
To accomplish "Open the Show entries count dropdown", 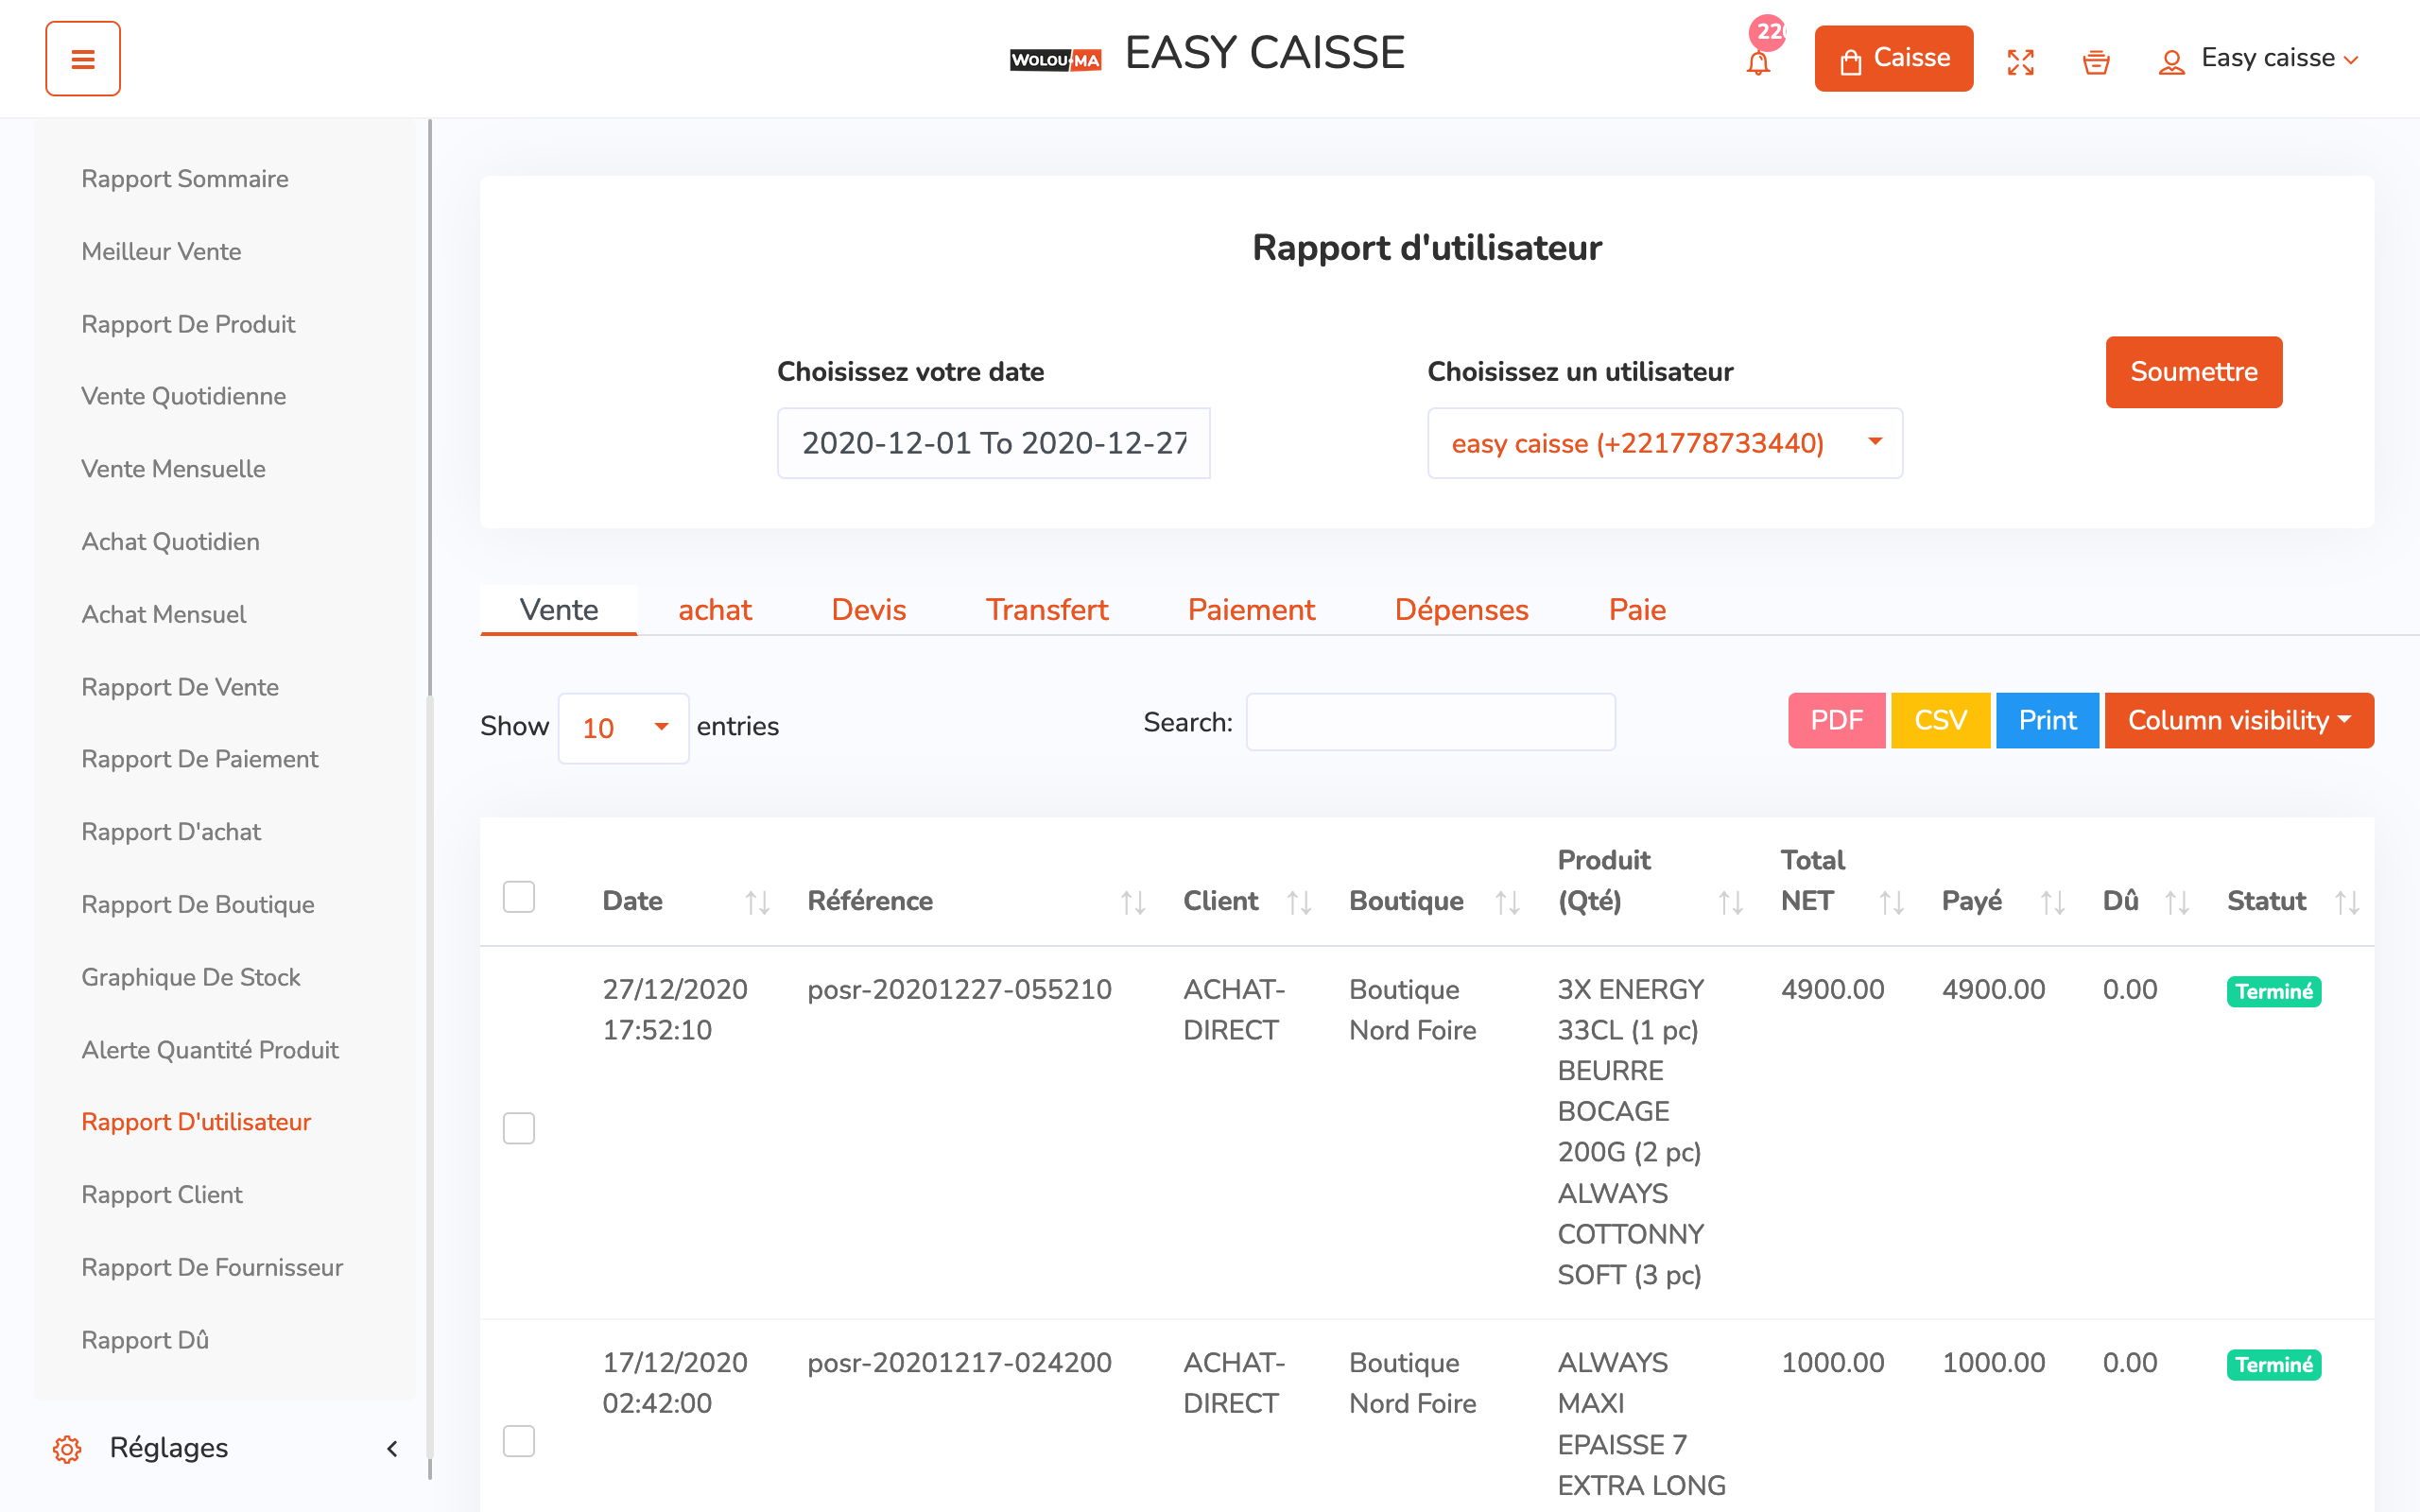I will (x=623, y=728).
